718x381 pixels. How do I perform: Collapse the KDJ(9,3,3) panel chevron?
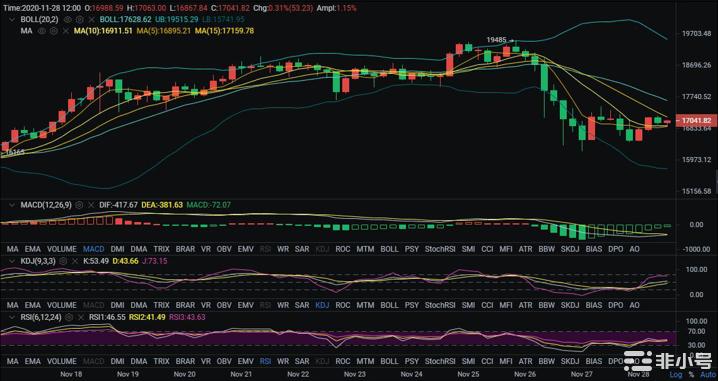pos(12,261)
